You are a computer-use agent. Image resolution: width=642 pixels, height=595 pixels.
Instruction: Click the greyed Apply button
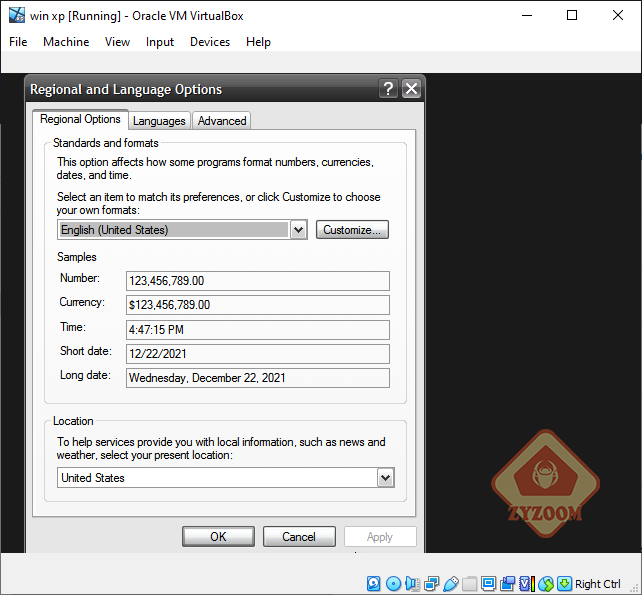point(380,536)
